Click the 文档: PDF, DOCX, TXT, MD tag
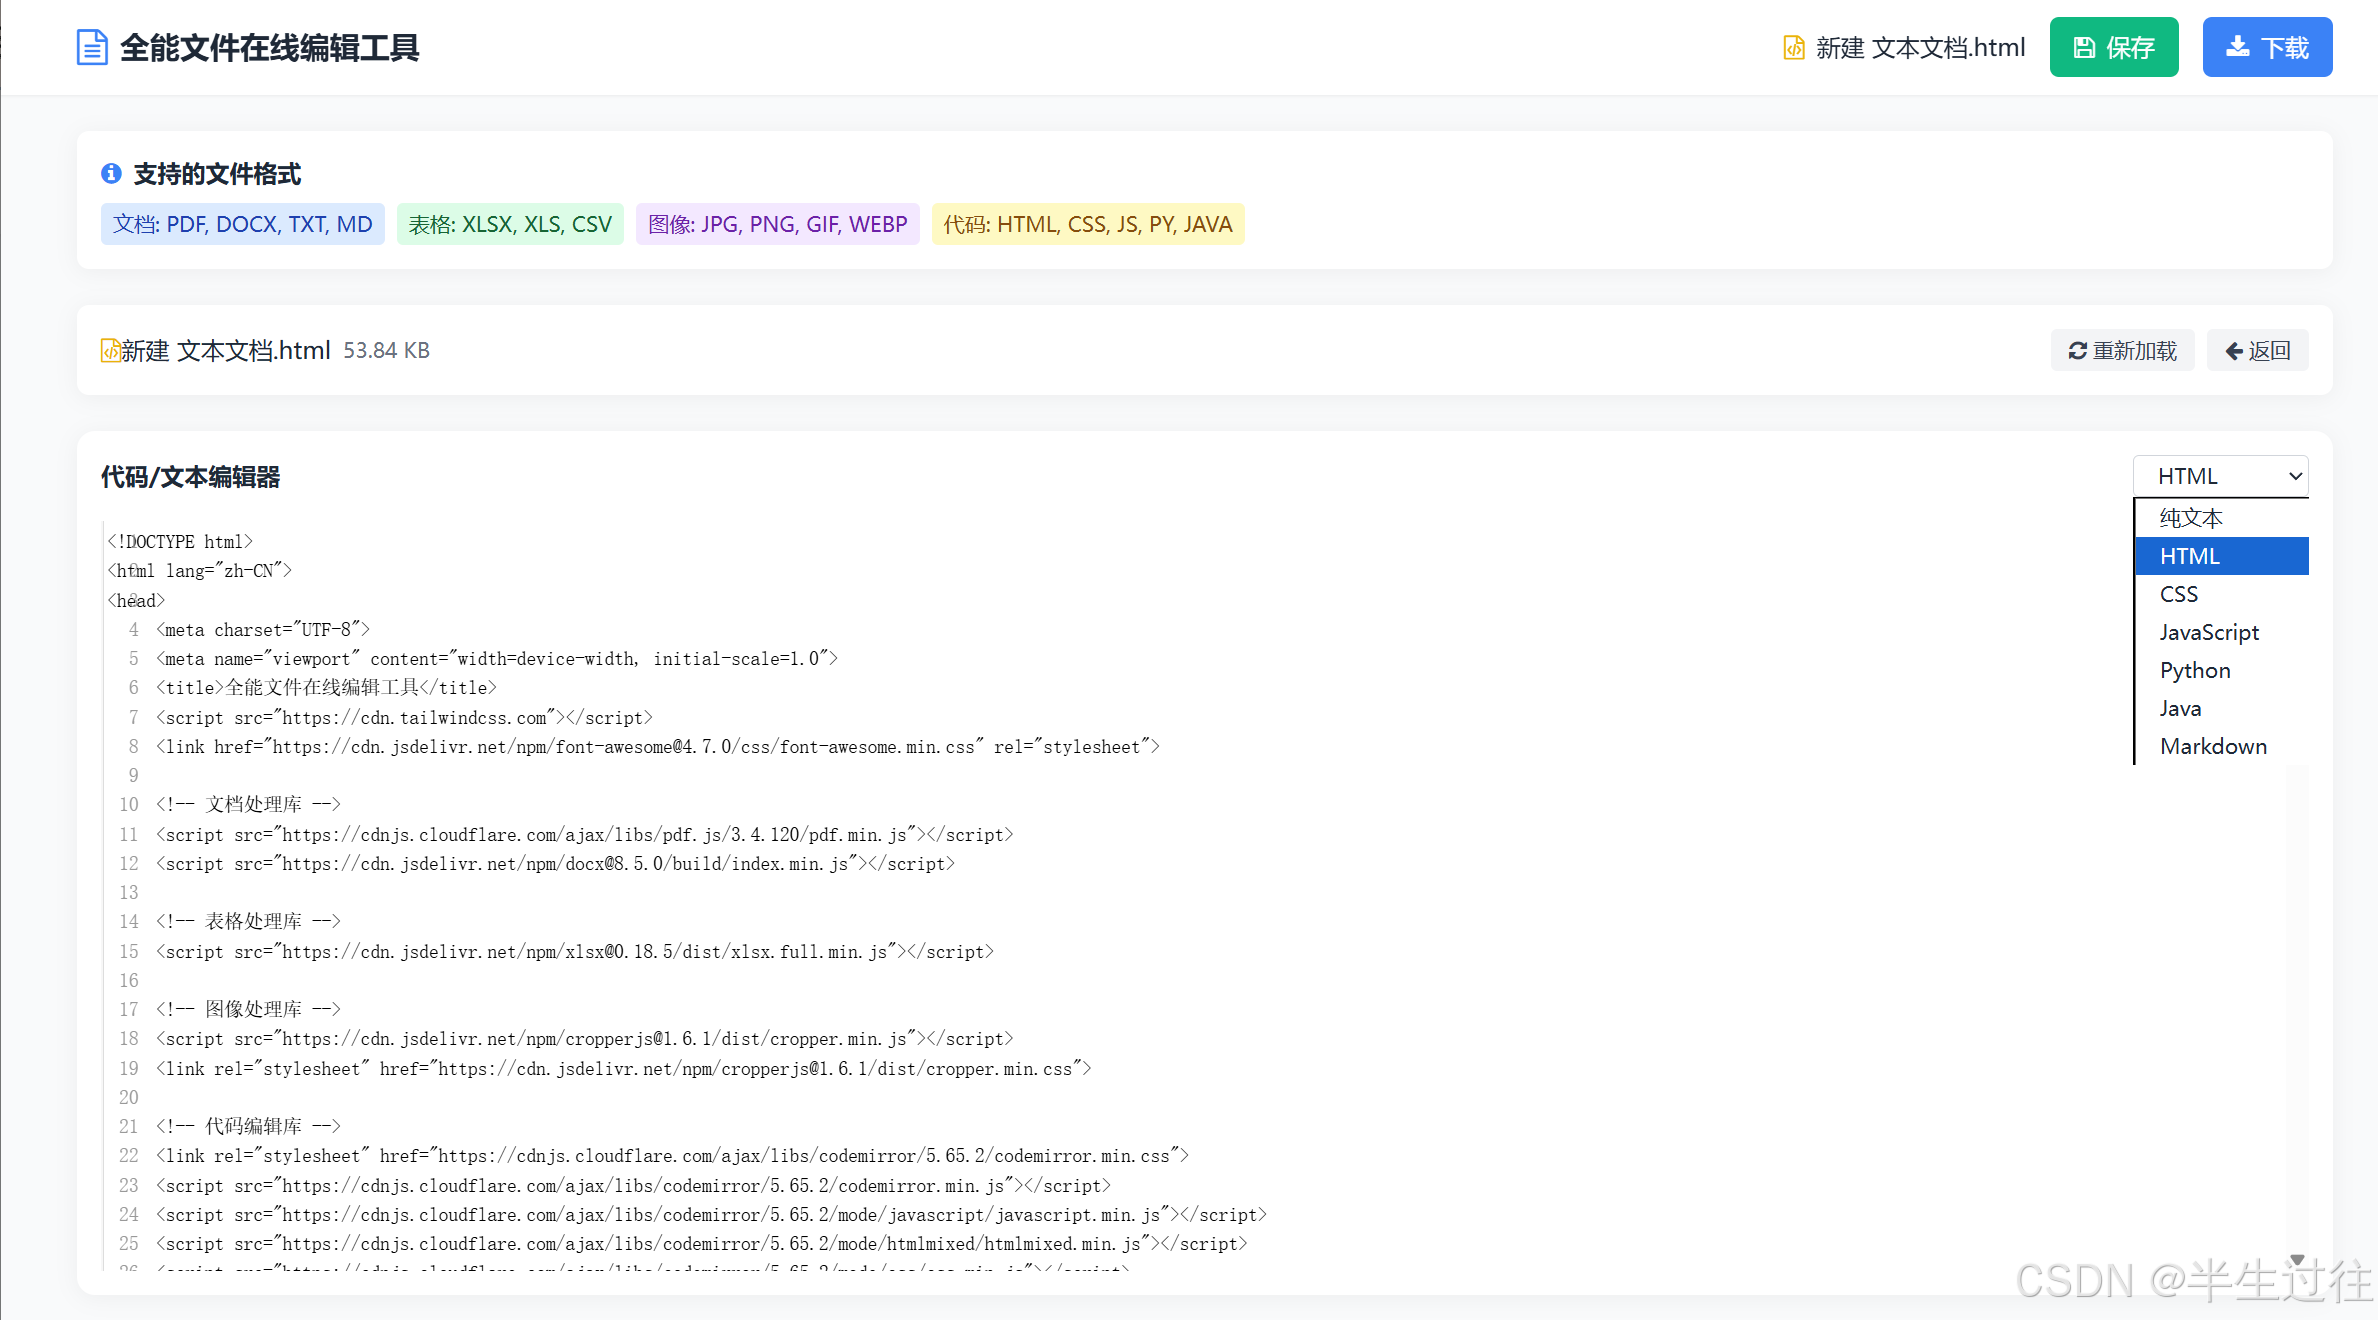Screen dimensions: 2378x1320 pyautogui.click(x=243, y=224)
